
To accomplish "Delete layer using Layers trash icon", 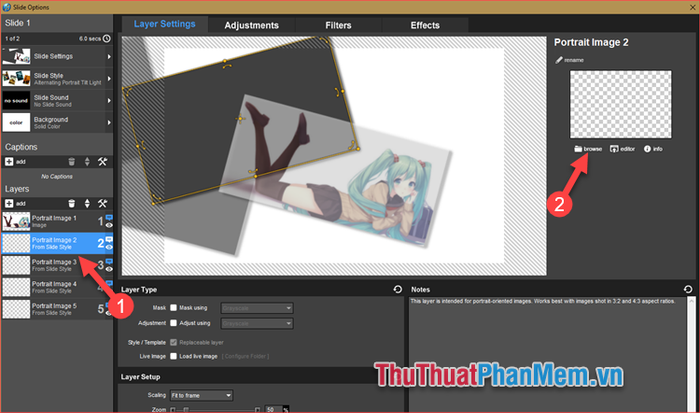I will coord(71,204).
